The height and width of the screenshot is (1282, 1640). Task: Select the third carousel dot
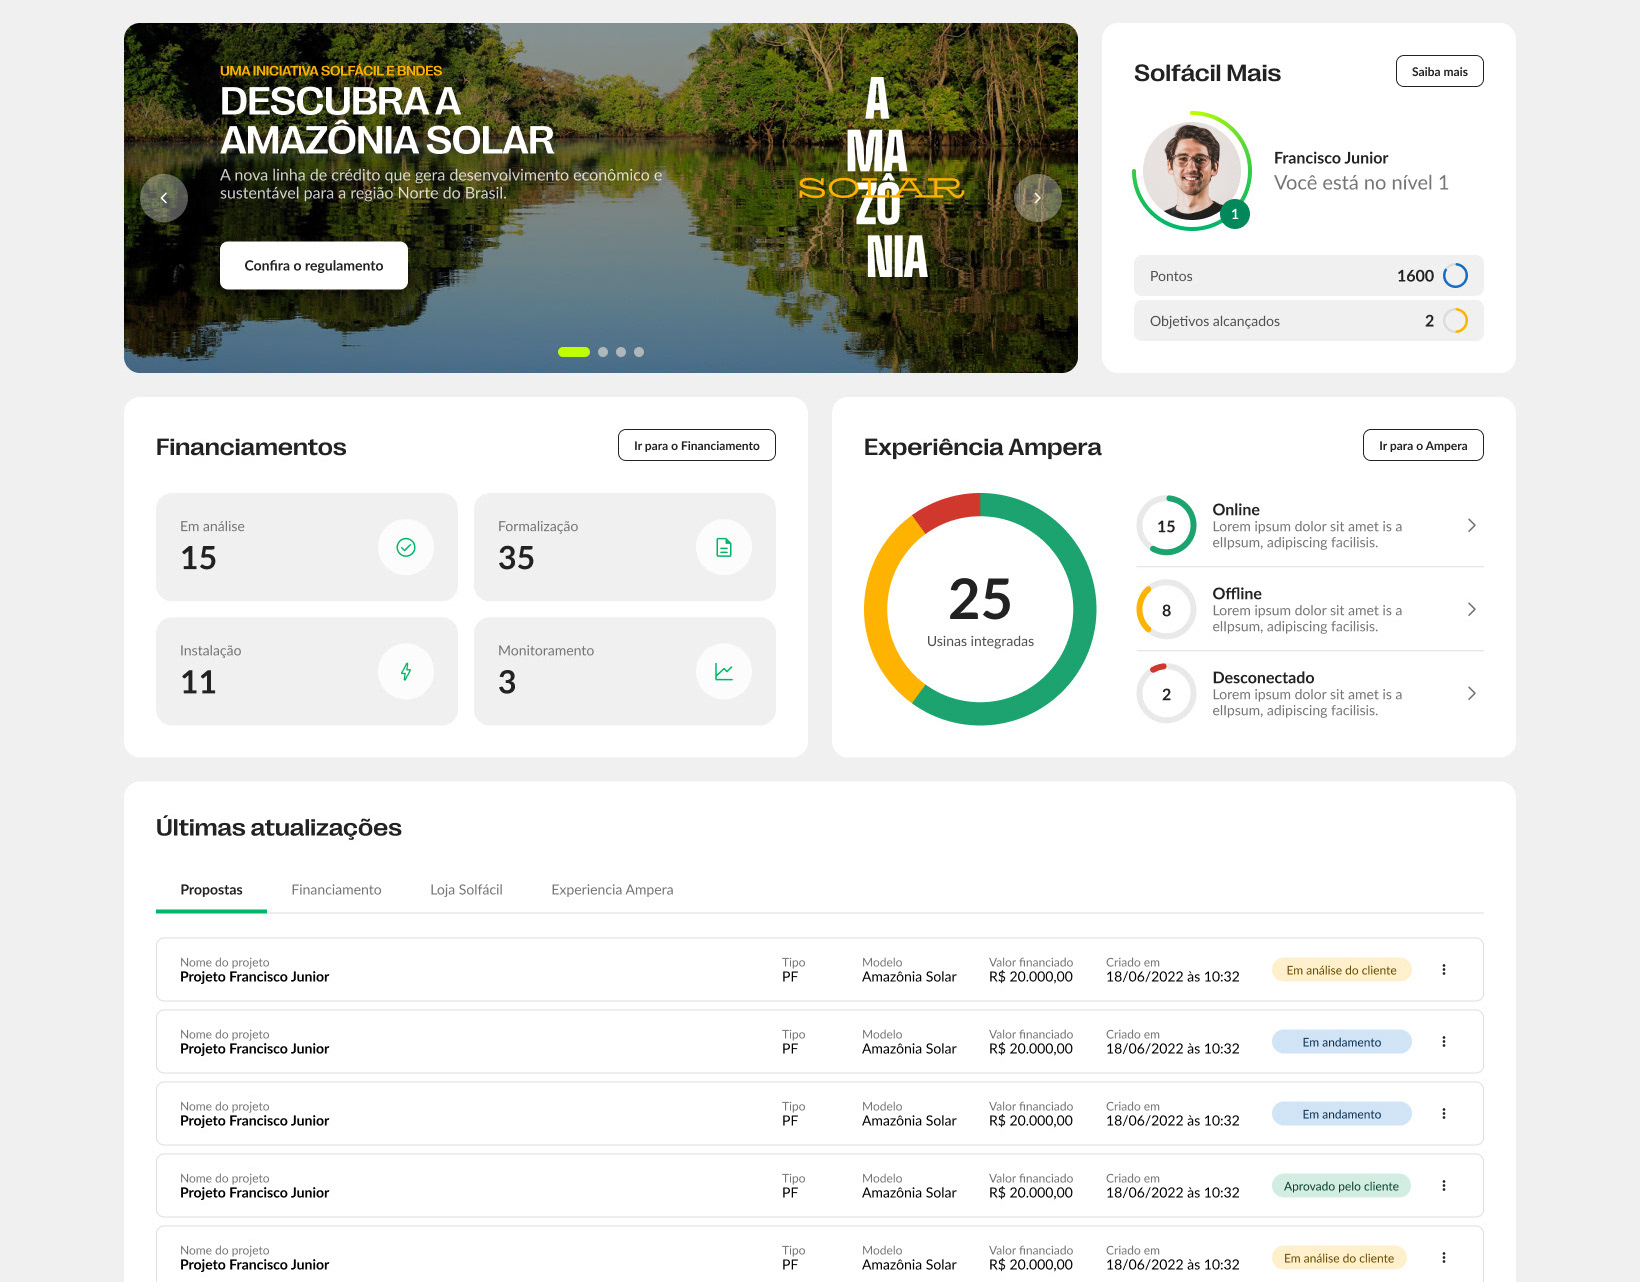621,352
